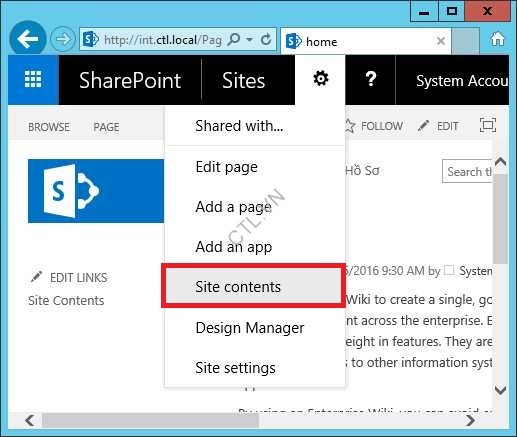Viewport: 517px width, 437px height.
Task: Open the Sites link in suite bar
Action: (x=243, y=80)
